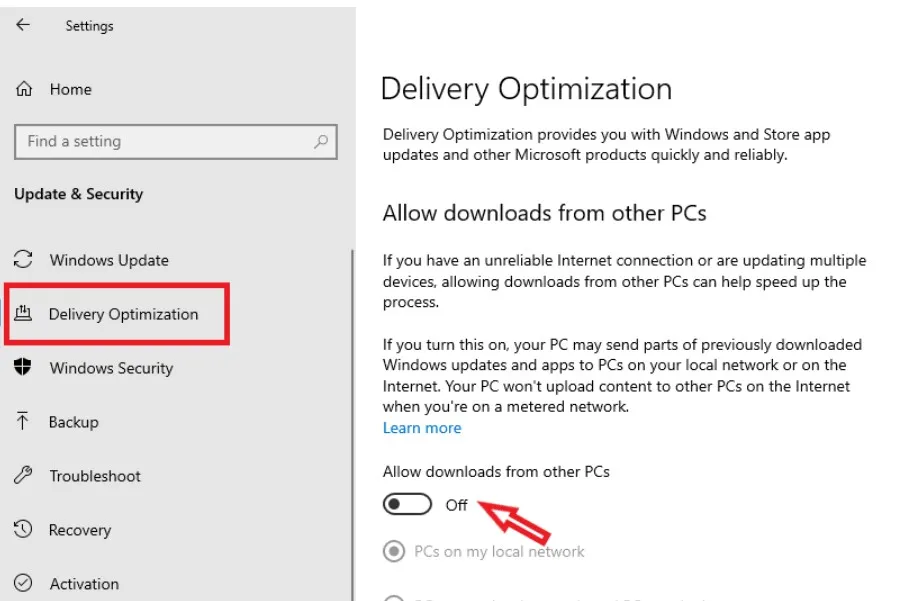Focus the Find a setting box

click(160, 142)
